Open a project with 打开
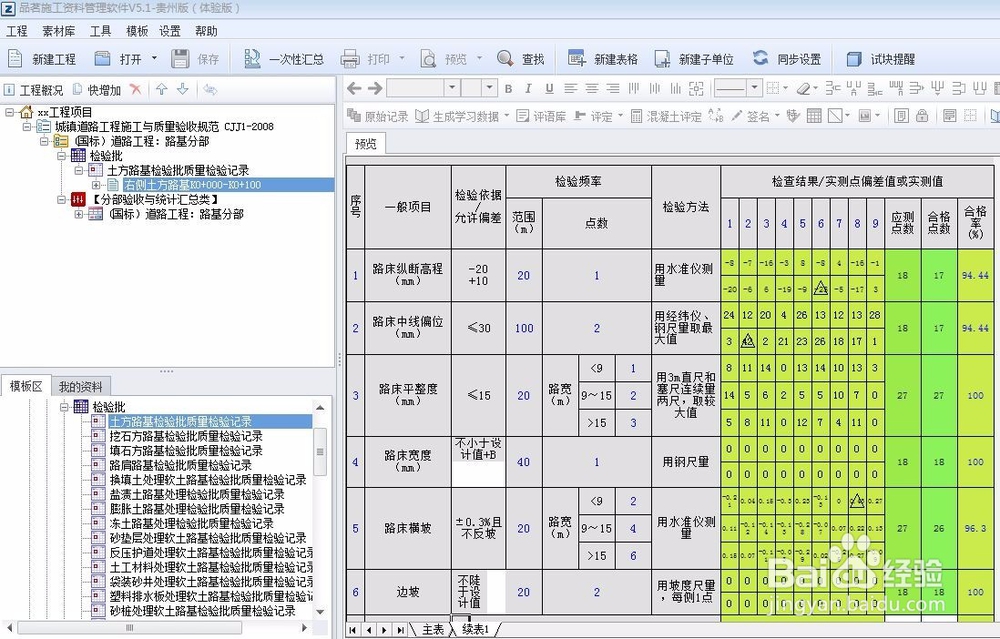 [119, 59]
